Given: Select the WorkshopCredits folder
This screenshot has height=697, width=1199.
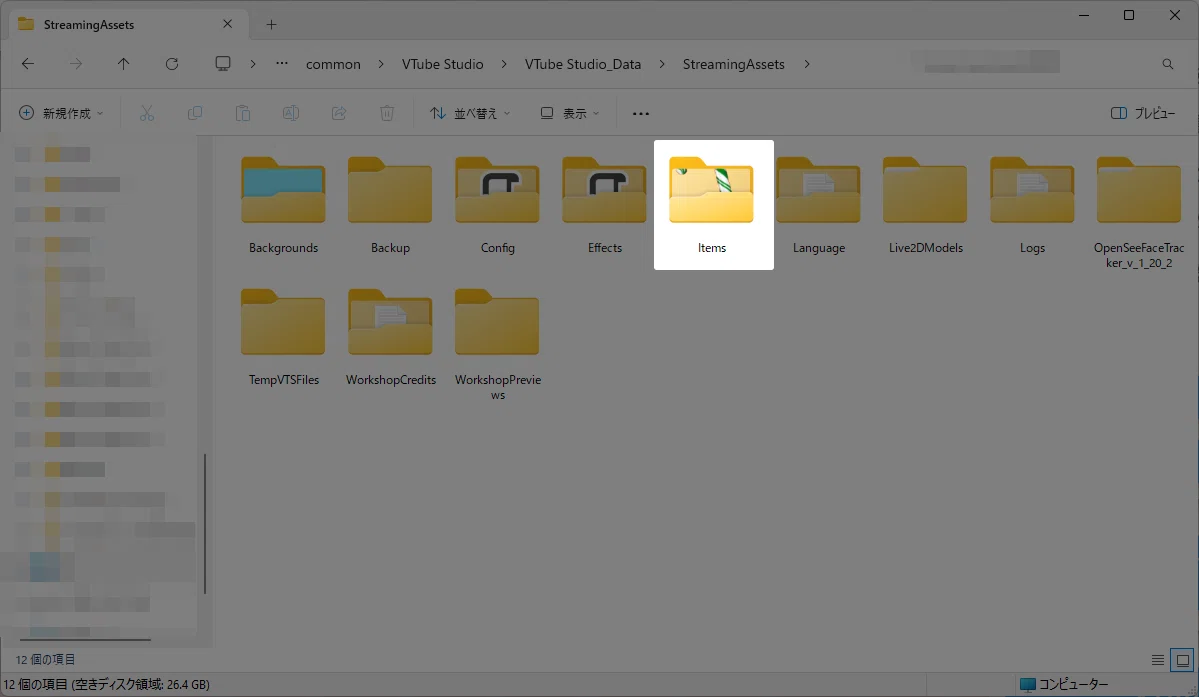Looking at the screenshot, I should [x=390, y=337].
